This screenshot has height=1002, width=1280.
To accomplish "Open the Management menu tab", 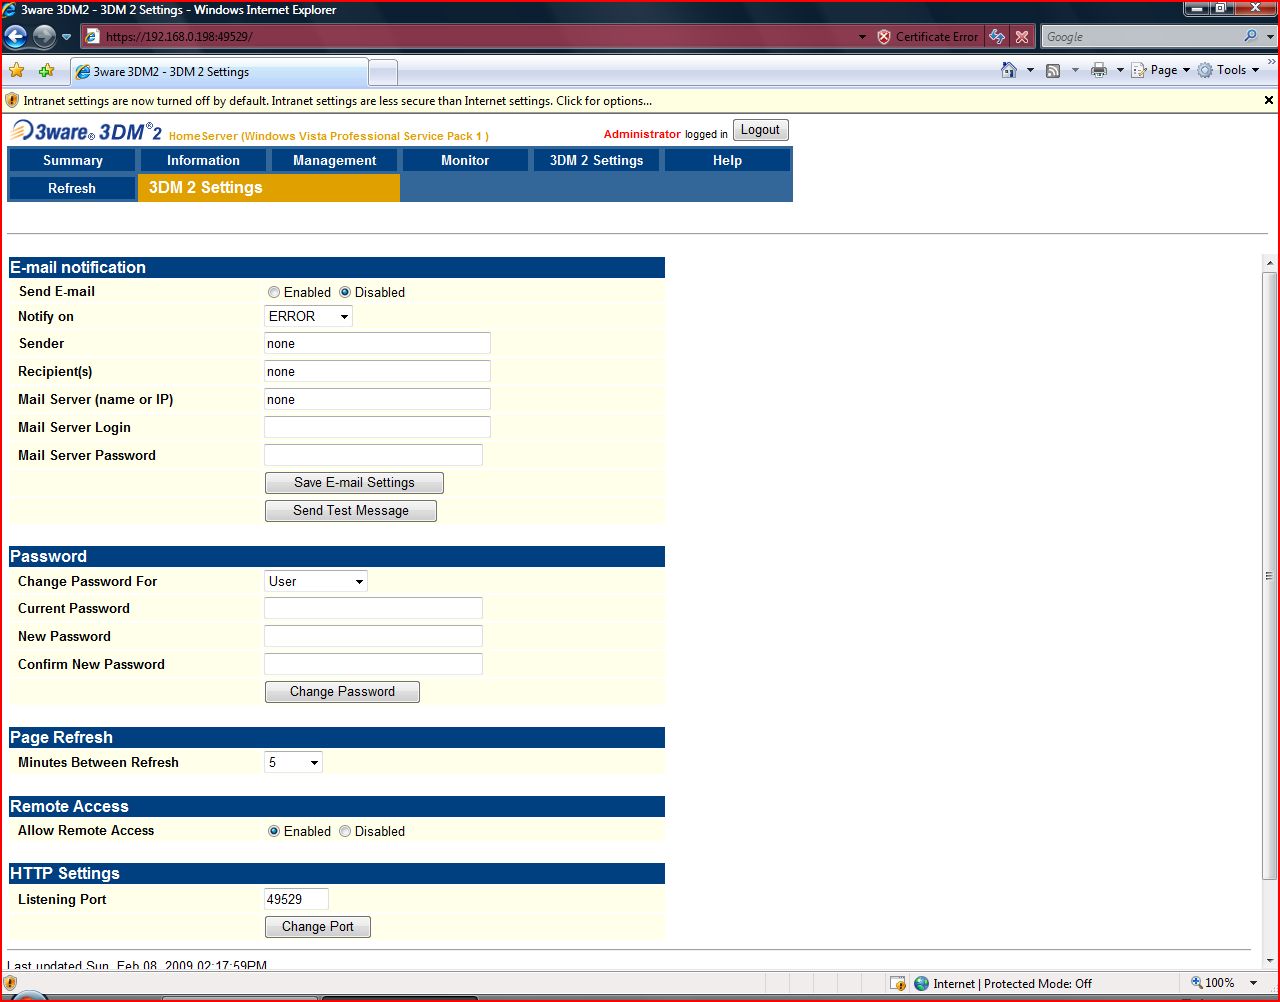I will click(334, 160).
